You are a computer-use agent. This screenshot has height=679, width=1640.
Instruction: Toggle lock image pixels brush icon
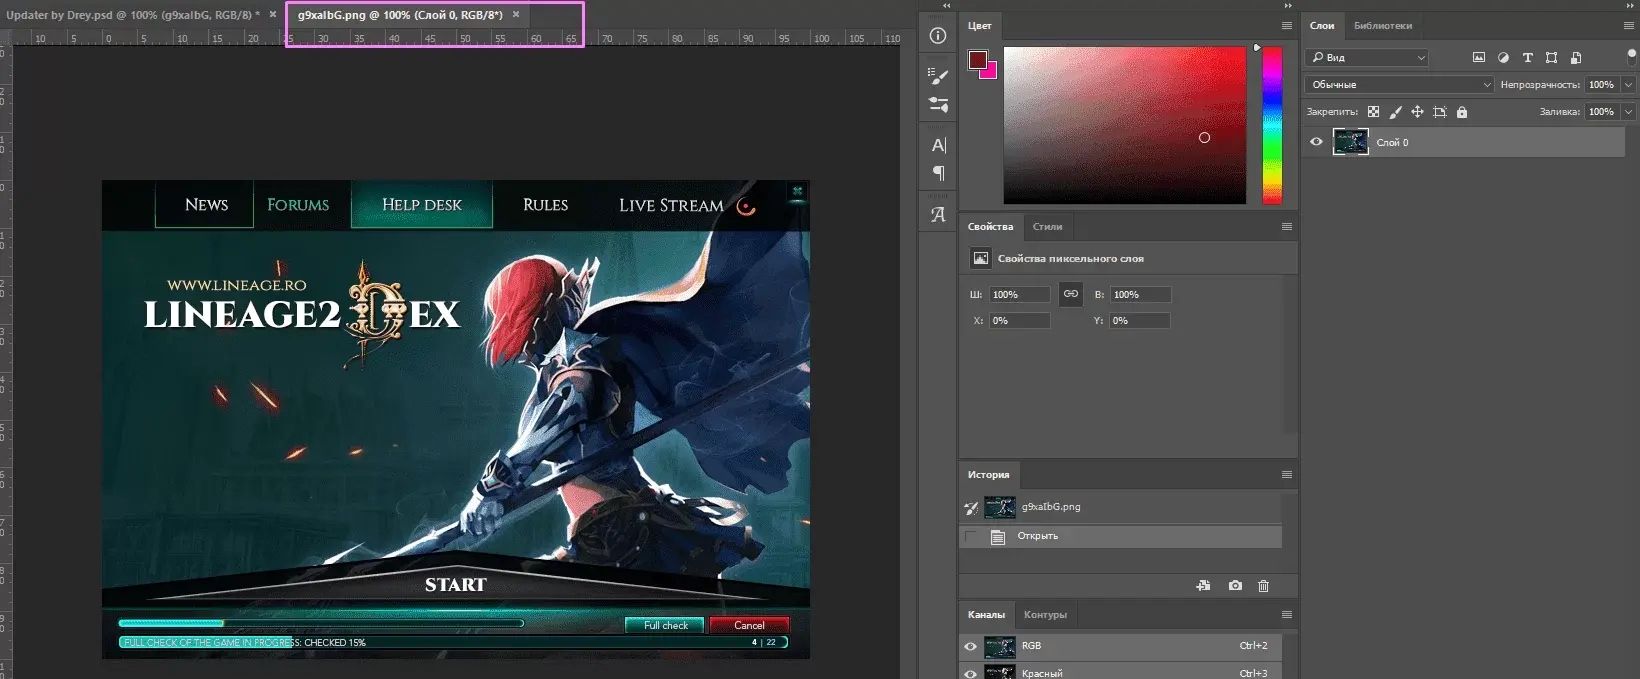coord(1395,112)
